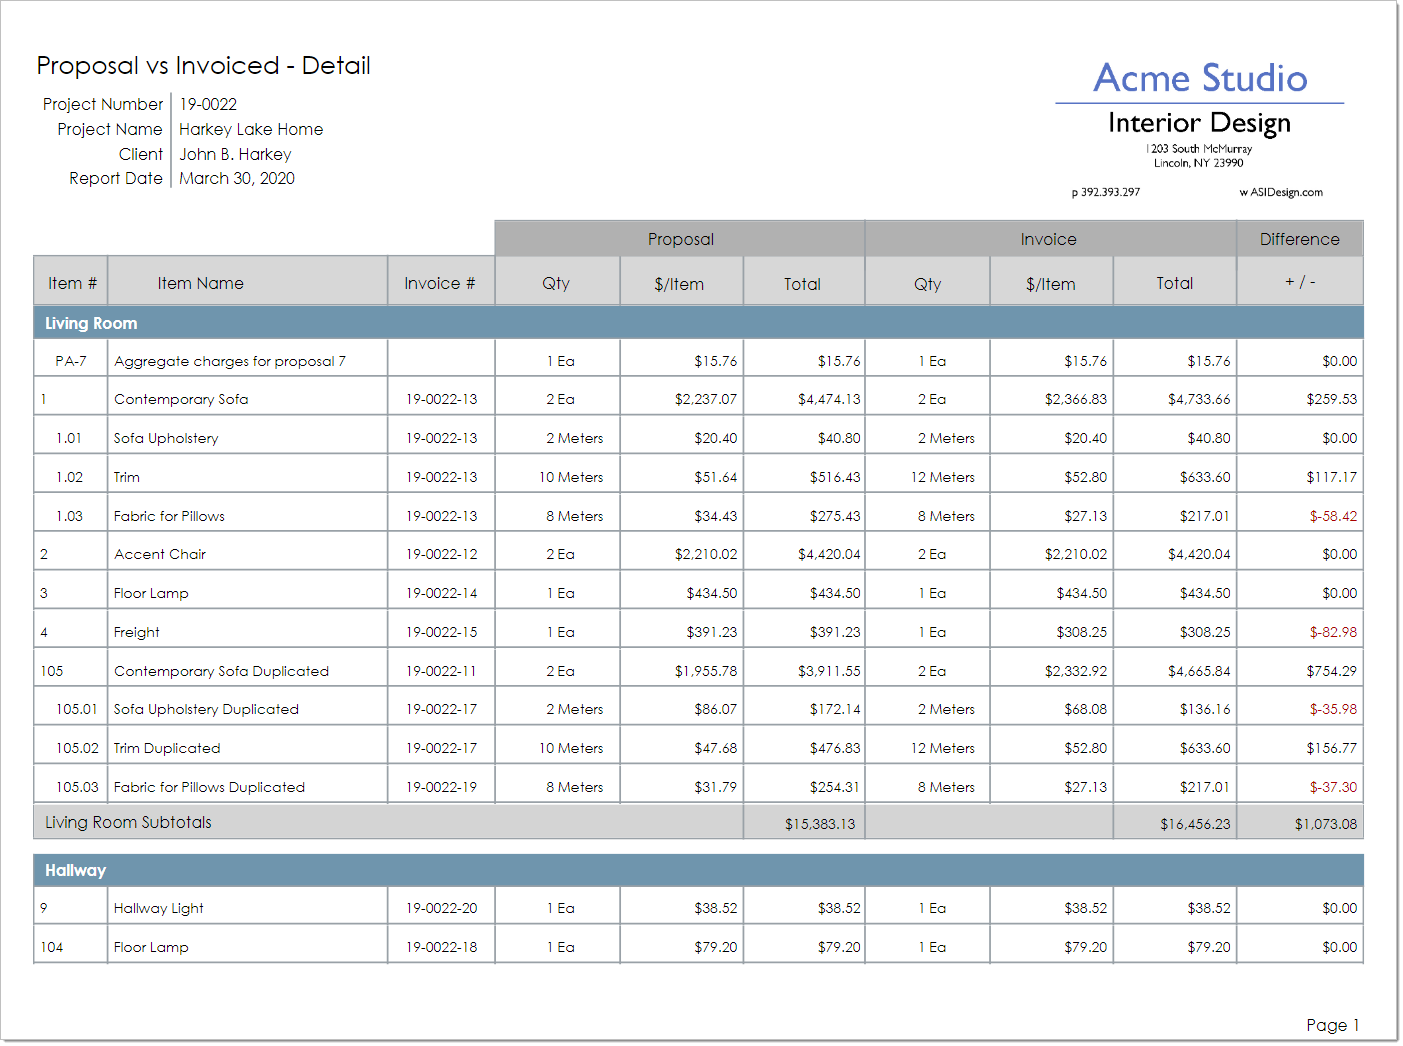Select project number value '19-0022'
Viewport: 1403px width, 1046px height.
click(208, 104)
